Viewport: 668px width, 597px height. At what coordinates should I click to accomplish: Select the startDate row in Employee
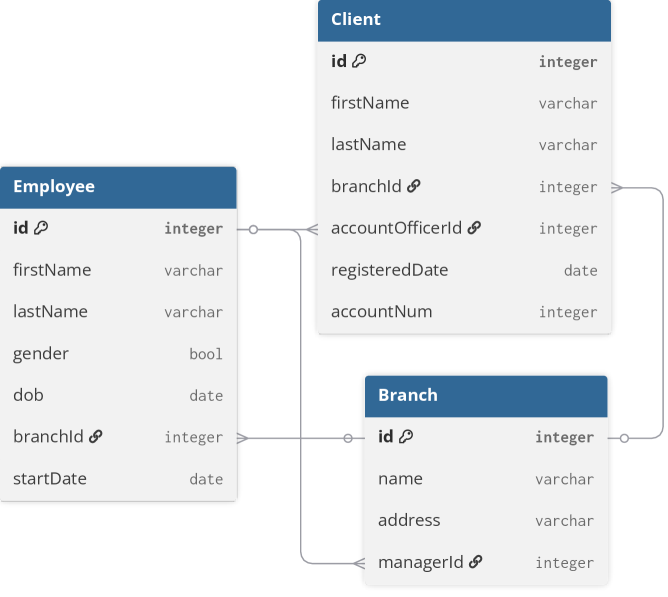tap(50, 478)
